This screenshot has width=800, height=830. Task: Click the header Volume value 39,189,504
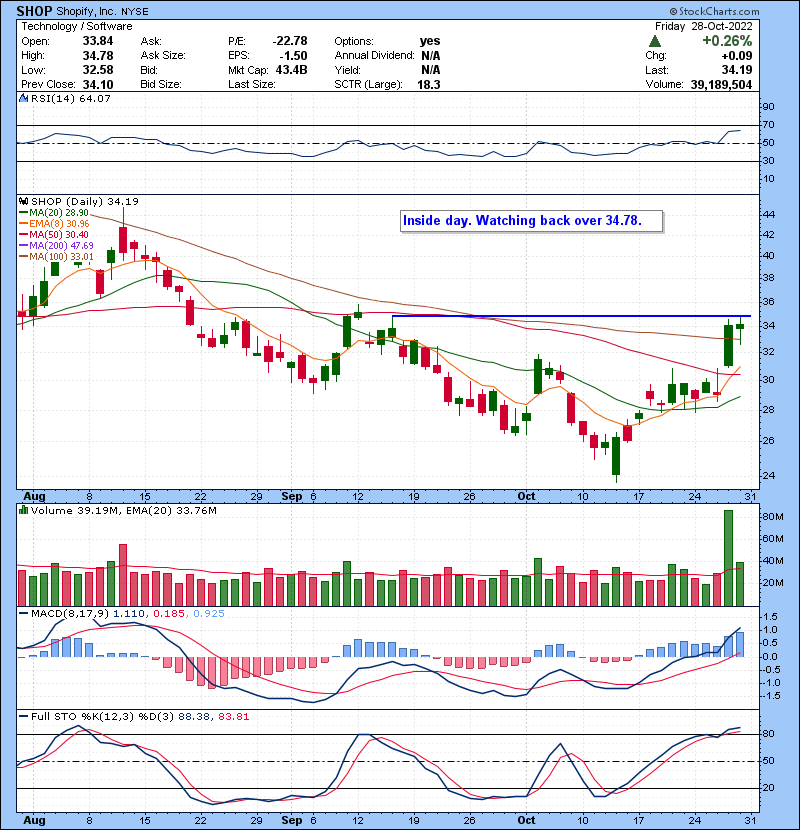coord(721,85)
